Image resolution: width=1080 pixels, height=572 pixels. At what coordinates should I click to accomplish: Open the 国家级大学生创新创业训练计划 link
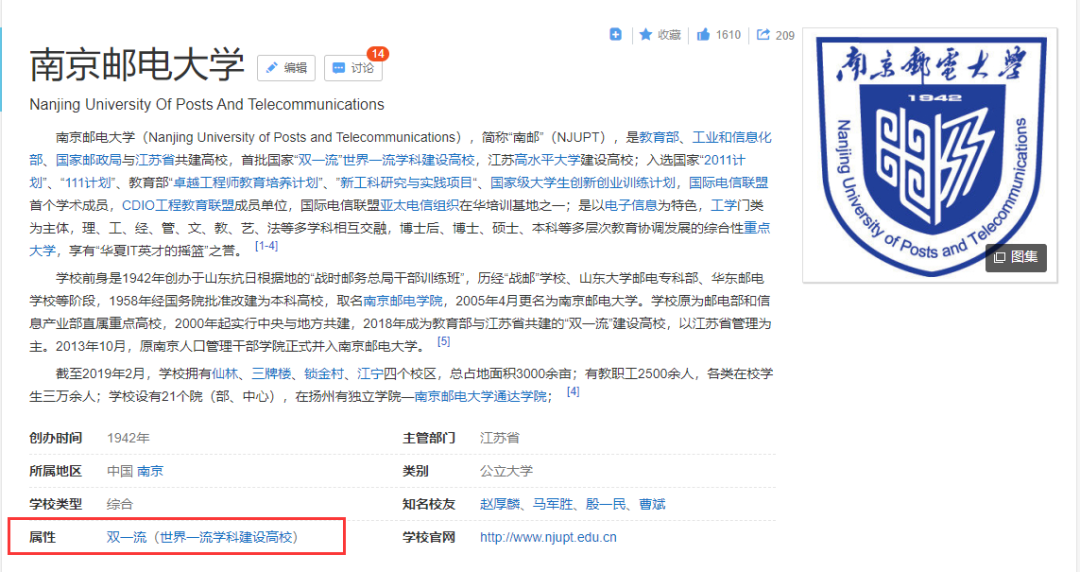(x=583, y=183)
